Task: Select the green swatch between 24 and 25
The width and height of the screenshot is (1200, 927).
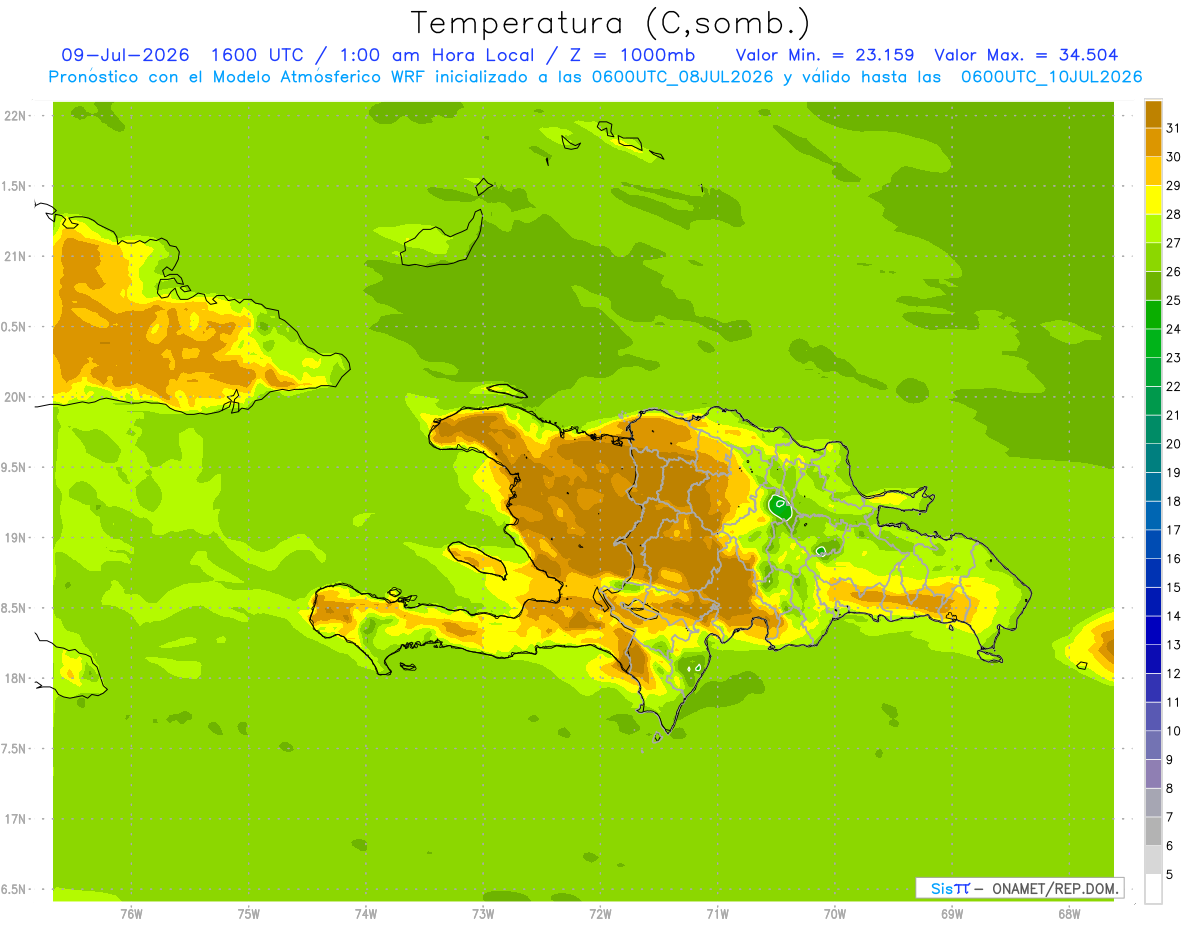Action: click(x=1153, y=315)
